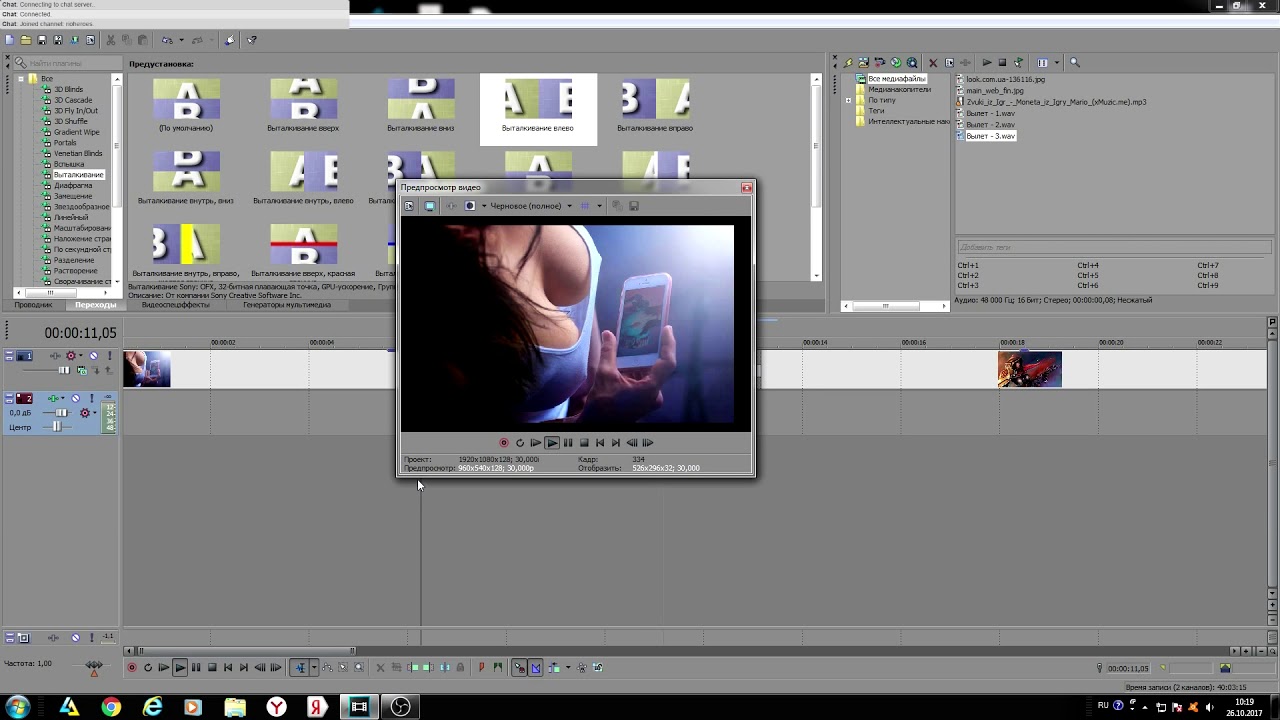This screenshot has height=720, width=1280.
Task: Go to start in bottom transport bar
Action: tap(228, 668)
